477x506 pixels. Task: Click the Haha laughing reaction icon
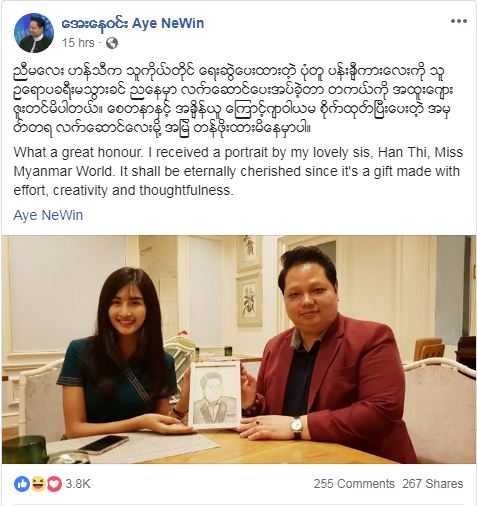click(38, 484)
